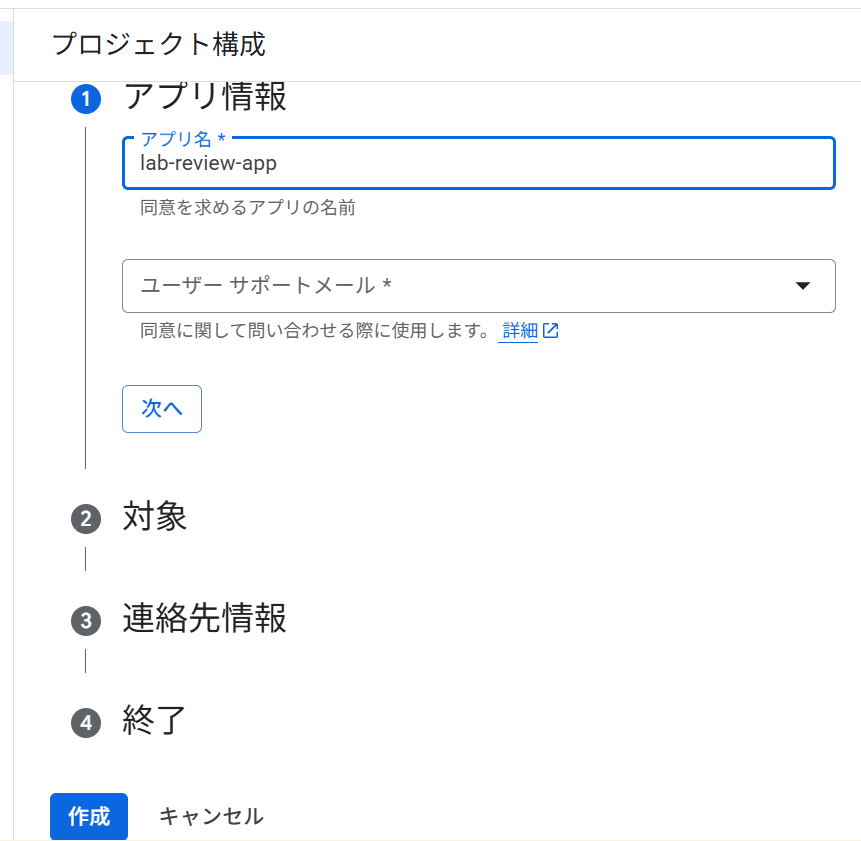Click the step 4 number badge
The width and height of the screenshot is (861, 841).
coord(86,723)
